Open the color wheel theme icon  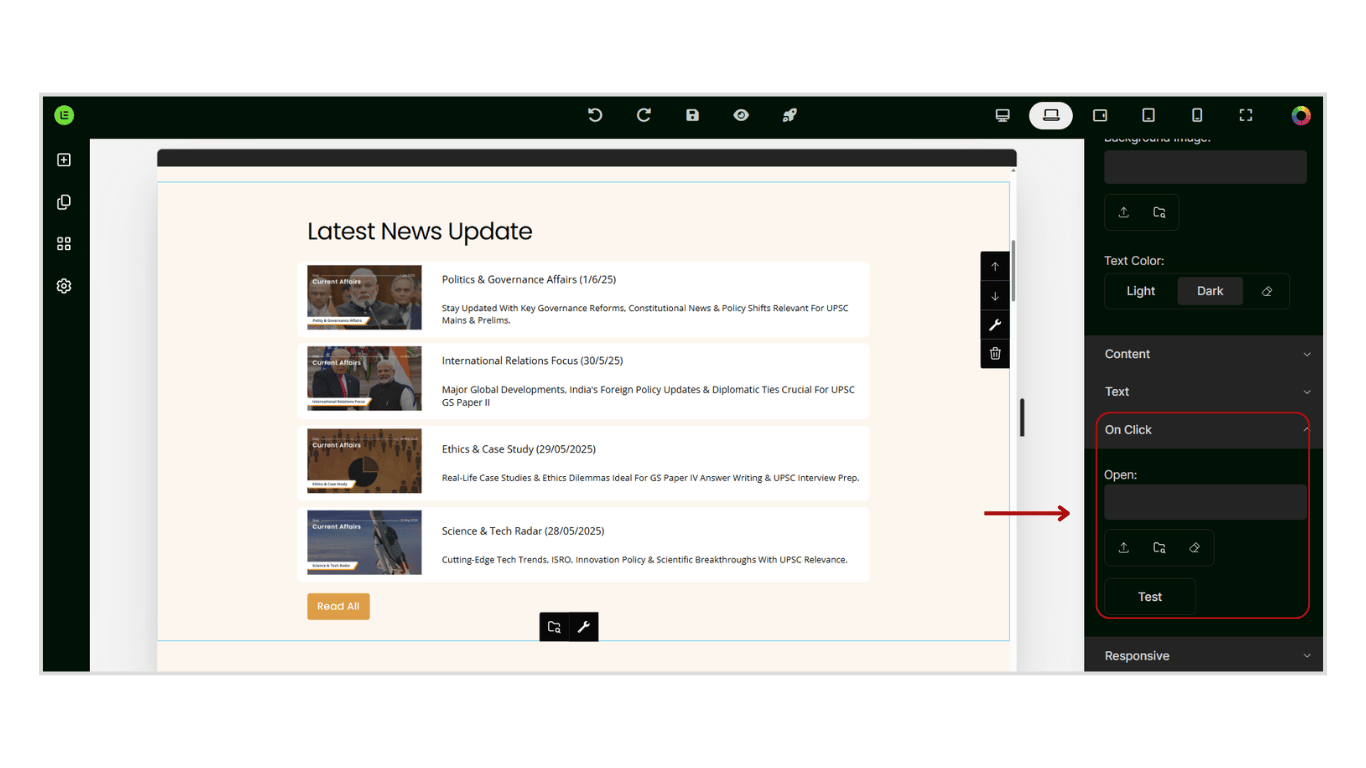coord(1301,115)
